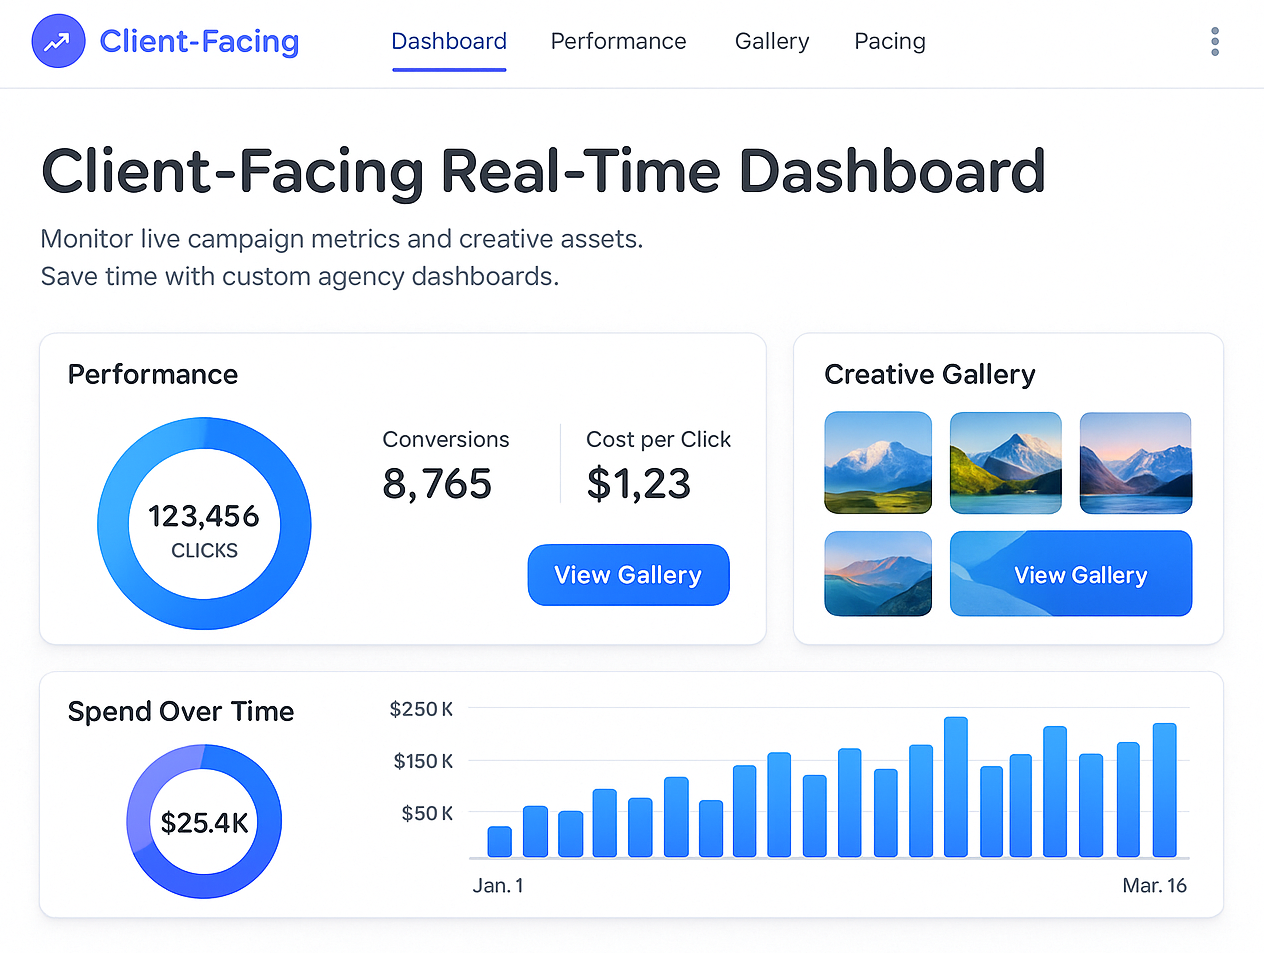Open the Pacing tab

(x=889, y=41)
